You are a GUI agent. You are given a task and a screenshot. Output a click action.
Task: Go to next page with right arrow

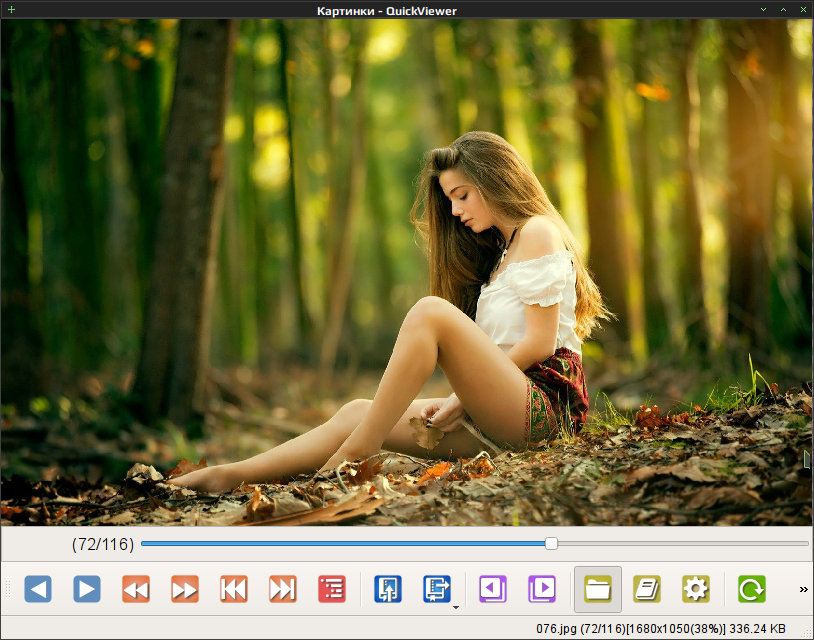(x=87, y=589)
